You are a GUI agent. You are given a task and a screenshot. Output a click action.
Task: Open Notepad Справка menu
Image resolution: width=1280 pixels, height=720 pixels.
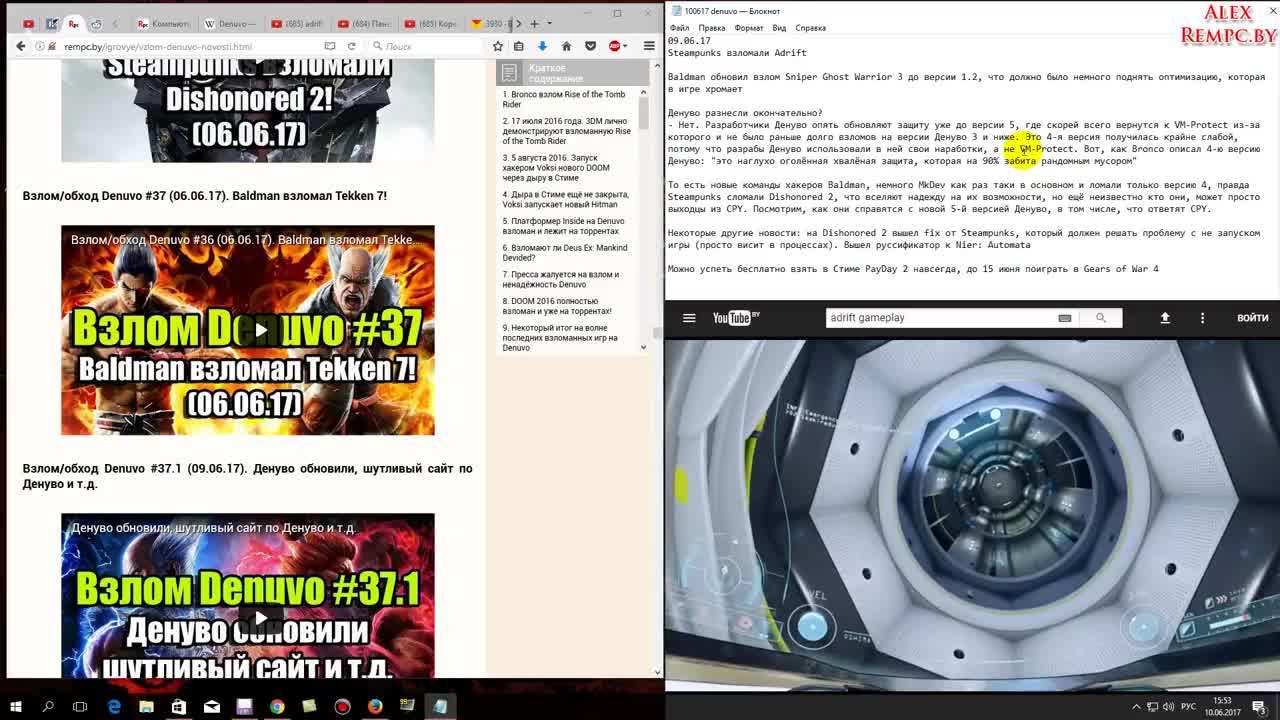tap(811, 28)
